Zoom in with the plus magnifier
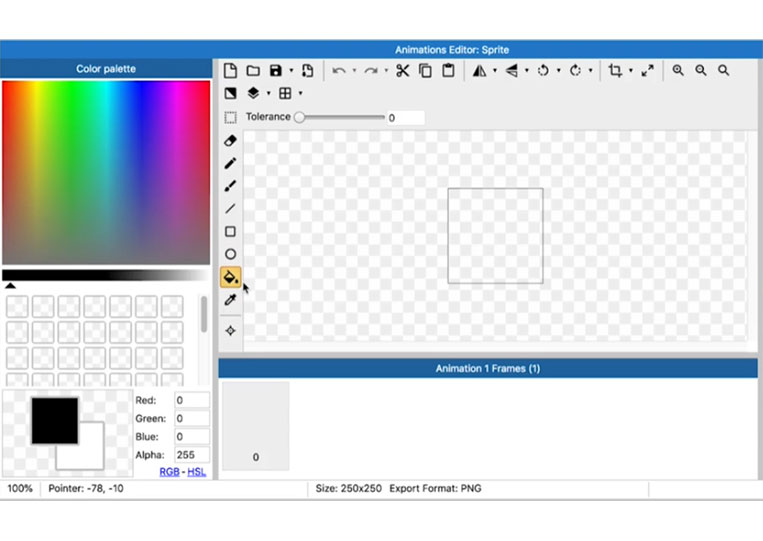The width and height of the screenshot is (763, 541). tap(678, 71)
